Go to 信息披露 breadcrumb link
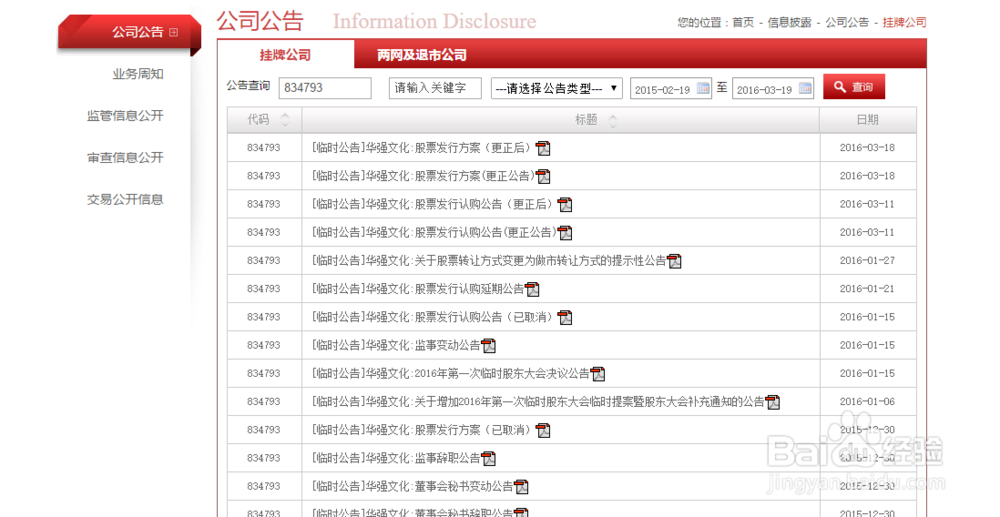 (790, 22)
